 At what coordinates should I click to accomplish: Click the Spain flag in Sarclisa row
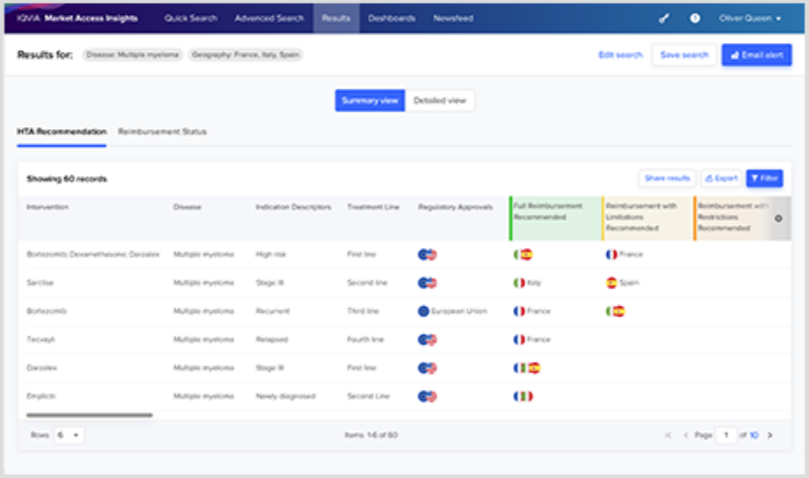[x=611, y=283]
